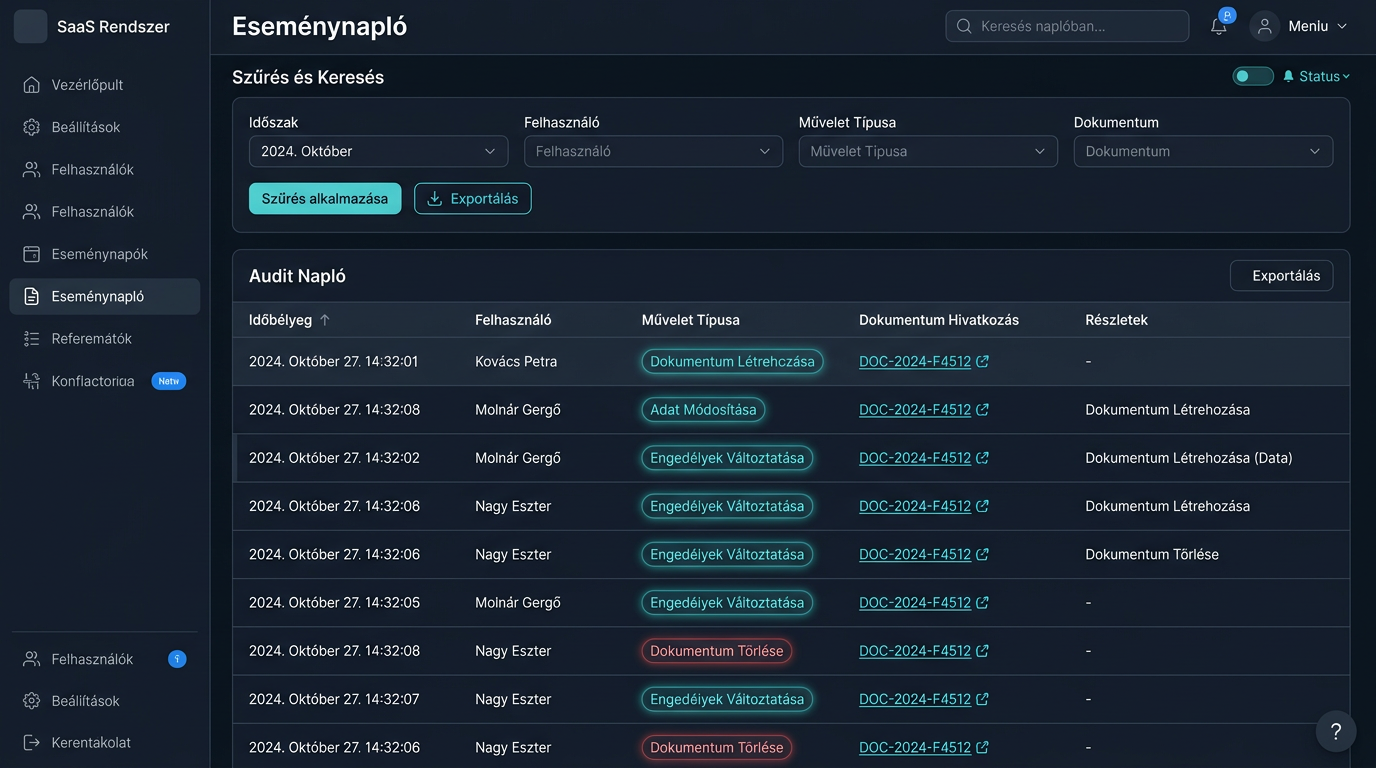Expand the Menlu user menu
Screen dimensions: 1376x768
coord(1318,26)
